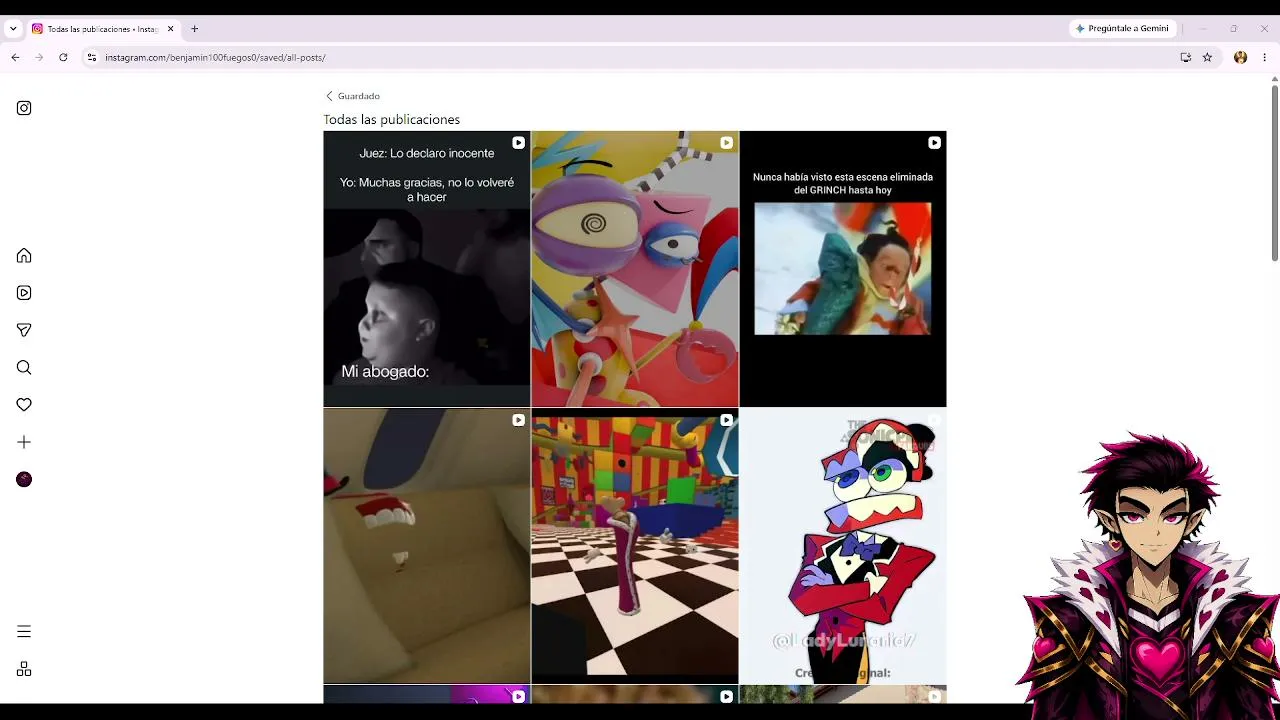Open the 'Juez: Lo declaro inocente' saved reel

pos(427,269)
